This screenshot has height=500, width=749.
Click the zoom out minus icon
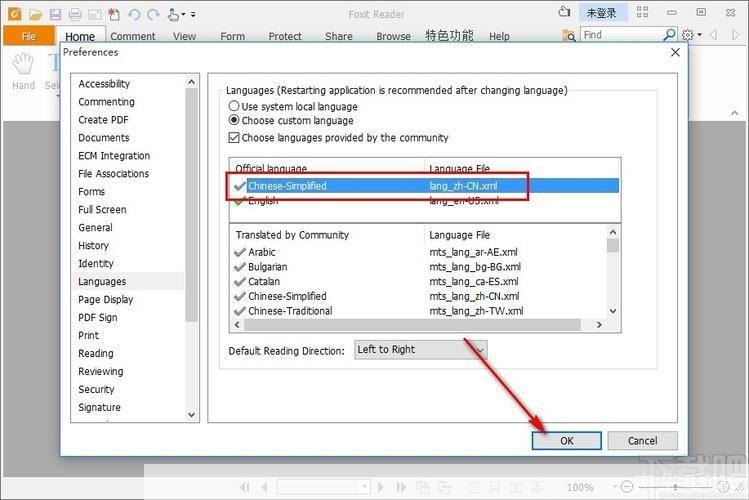click(627, 487)
